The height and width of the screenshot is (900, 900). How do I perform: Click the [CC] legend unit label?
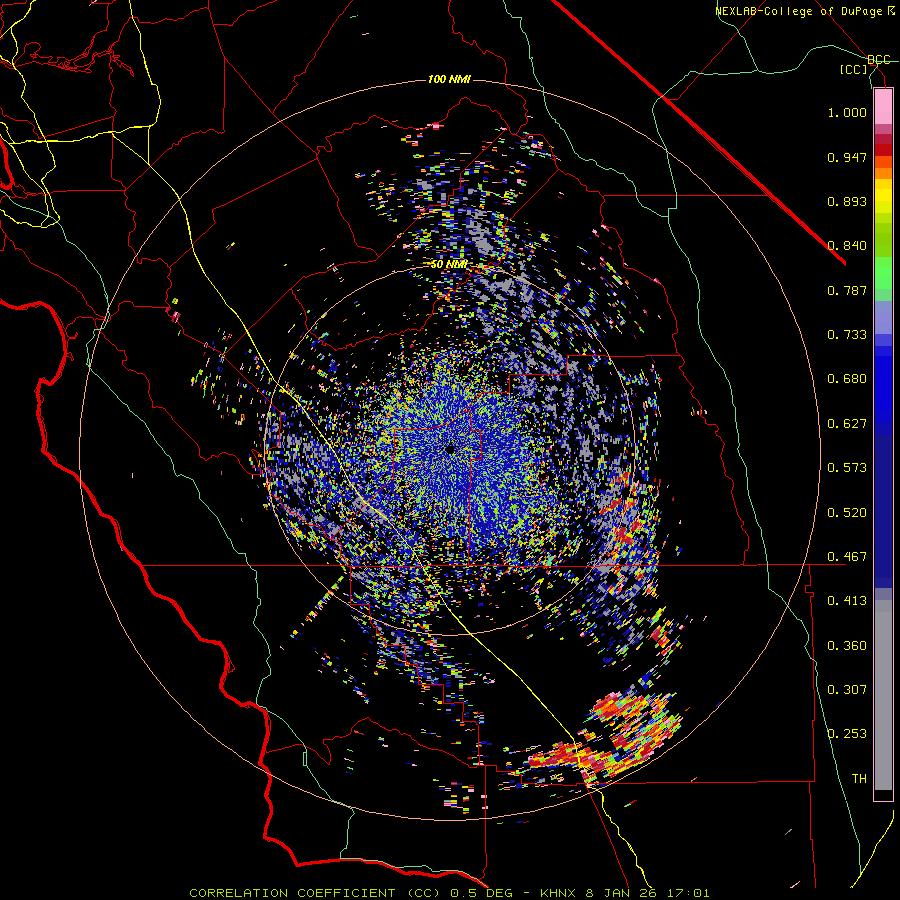click(x=854, y=69)
